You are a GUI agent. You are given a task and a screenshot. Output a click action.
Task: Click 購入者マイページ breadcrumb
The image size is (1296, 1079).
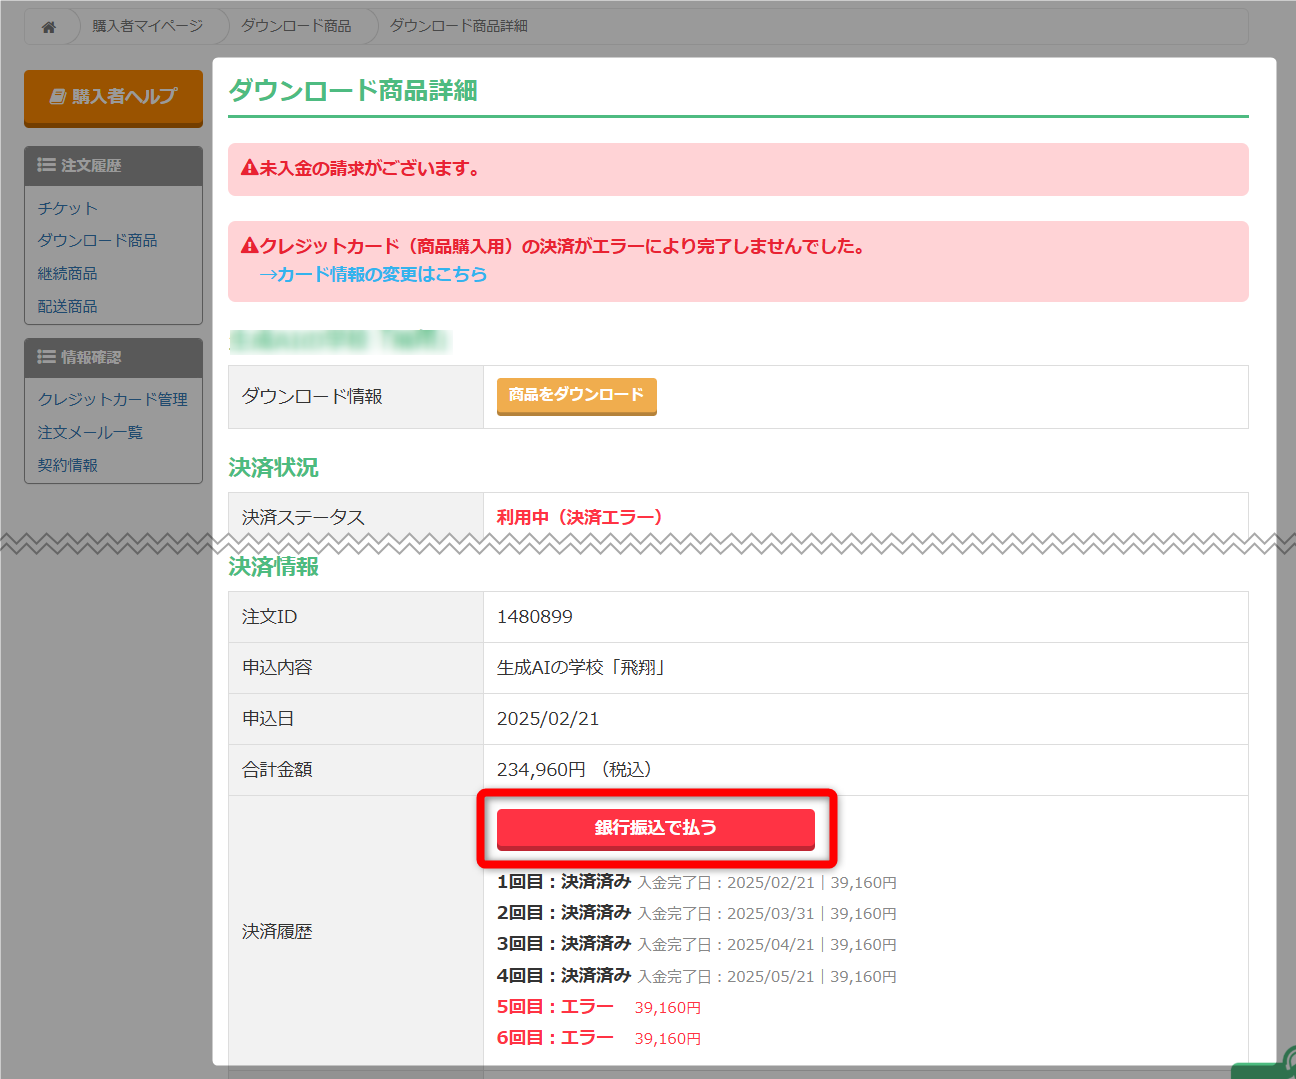[x=147, y=26]
